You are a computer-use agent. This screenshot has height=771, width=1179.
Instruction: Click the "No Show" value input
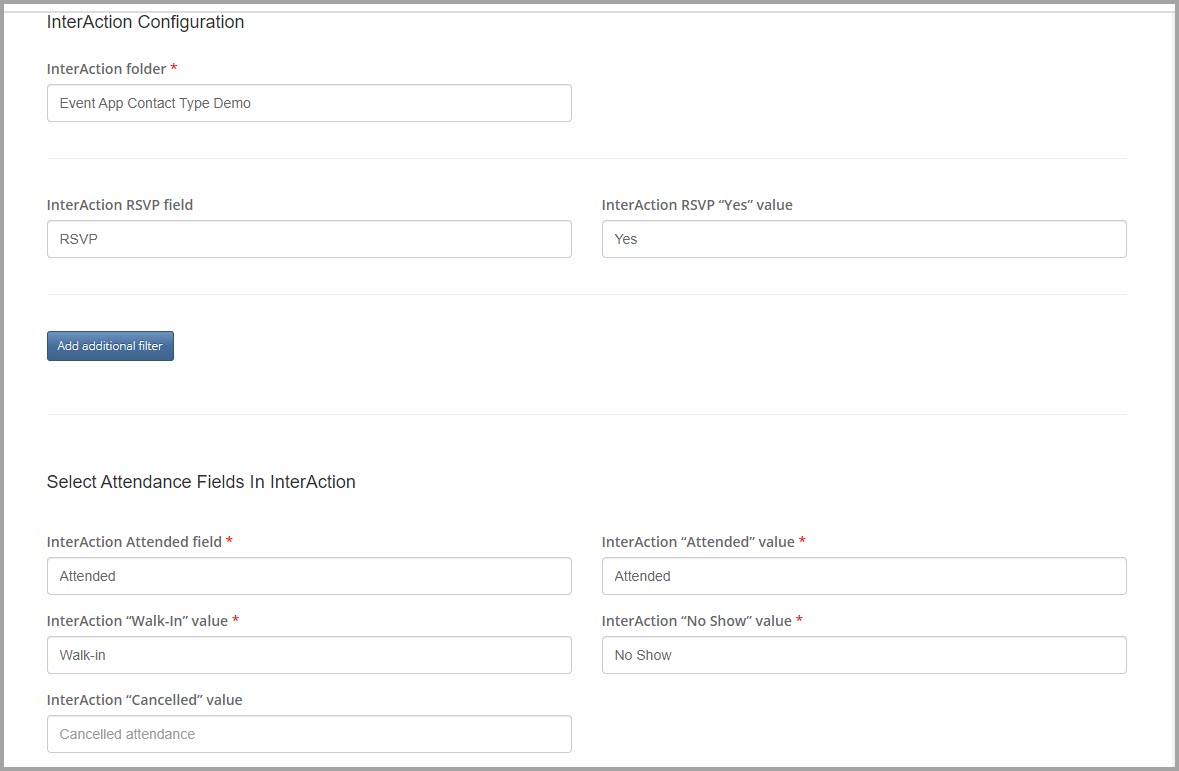[864, 655]
